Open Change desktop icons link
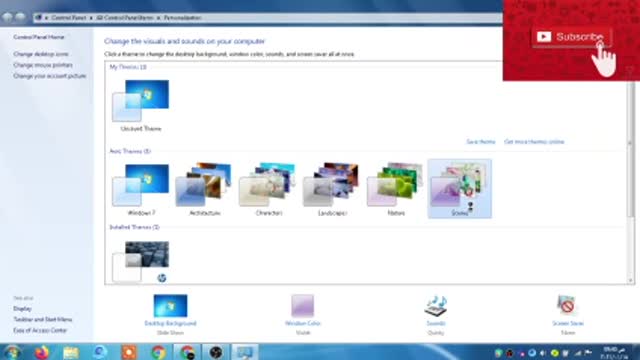 (x=41, y=54)
